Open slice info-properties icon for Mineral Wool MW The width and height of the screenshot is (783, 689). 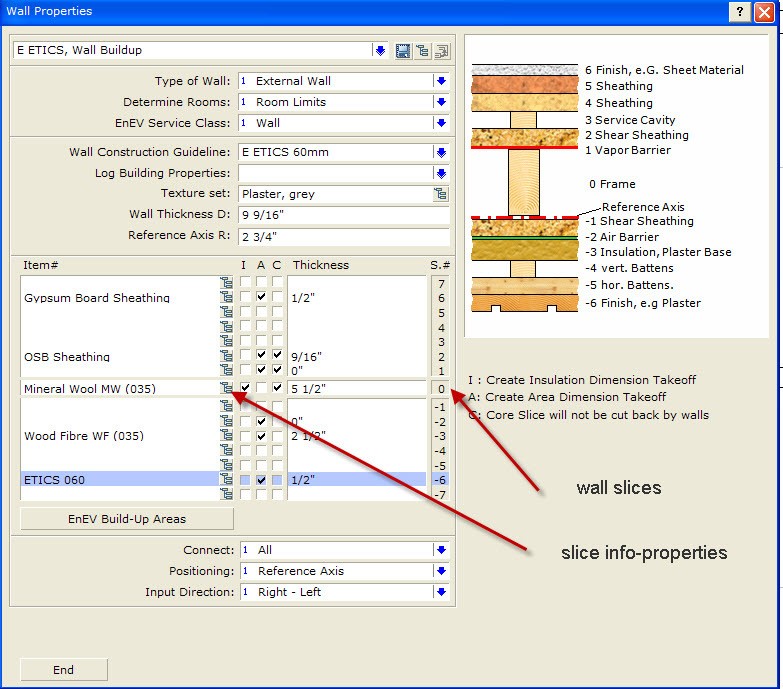pyautogui.click(x=227, y=388)
